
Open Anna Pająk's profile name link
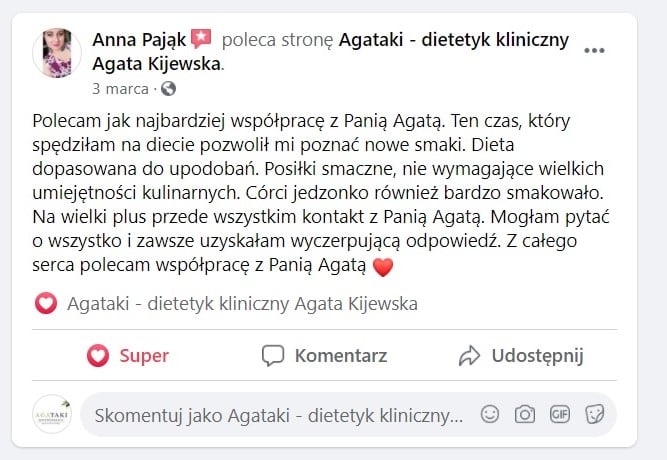pos(138,40)
